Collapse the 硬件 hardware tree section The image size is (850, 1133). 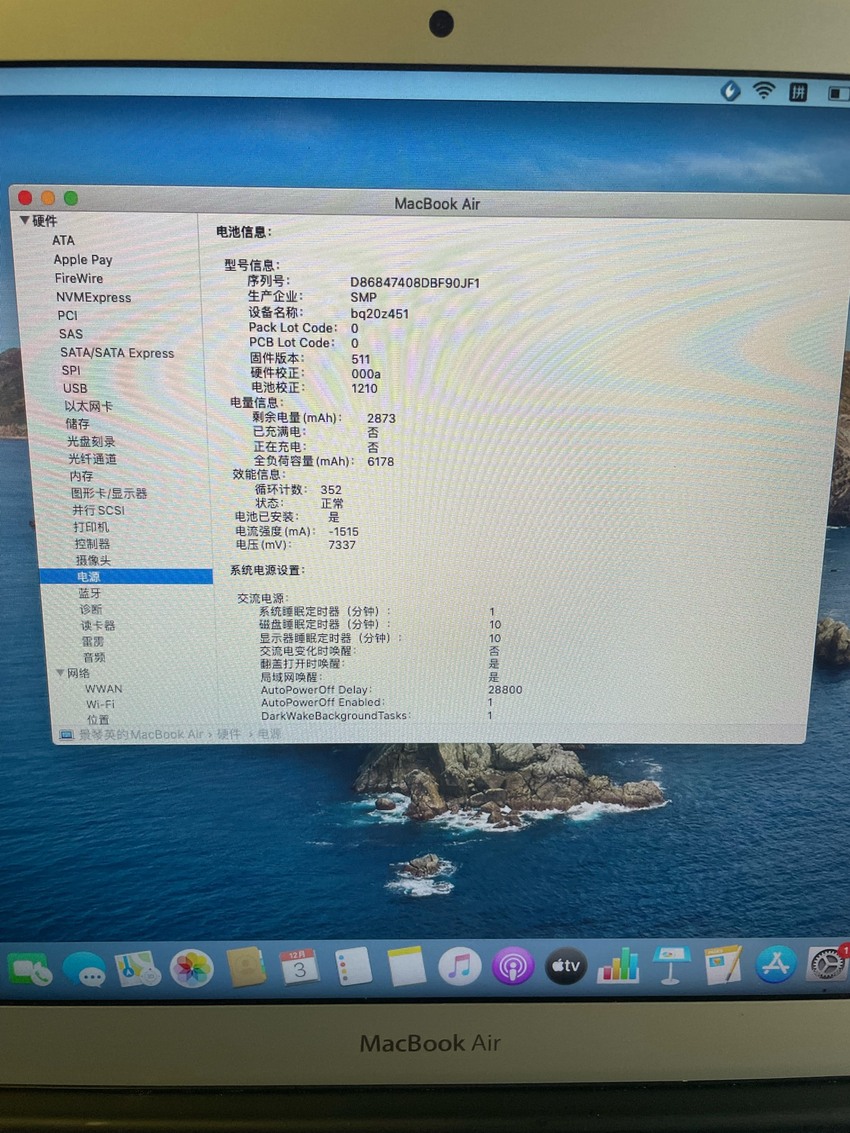[24, 220]
